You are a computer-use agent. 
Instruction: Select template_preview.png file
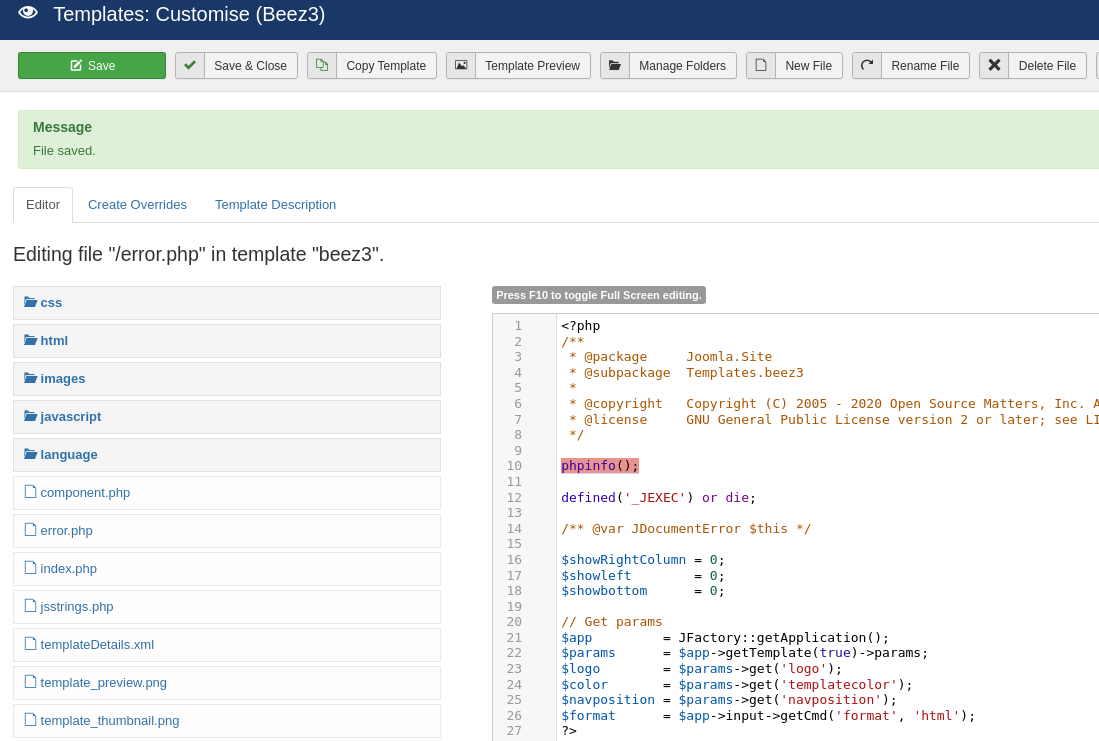pos(103,683)
